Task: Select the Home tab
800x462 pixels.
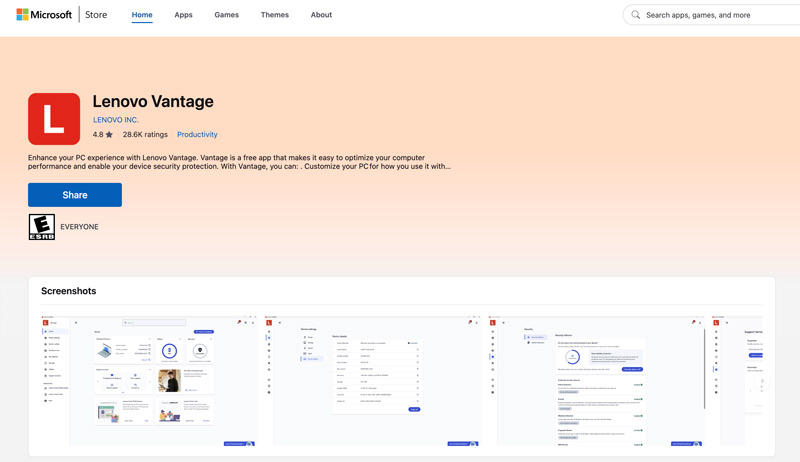Action: (142, 15)
